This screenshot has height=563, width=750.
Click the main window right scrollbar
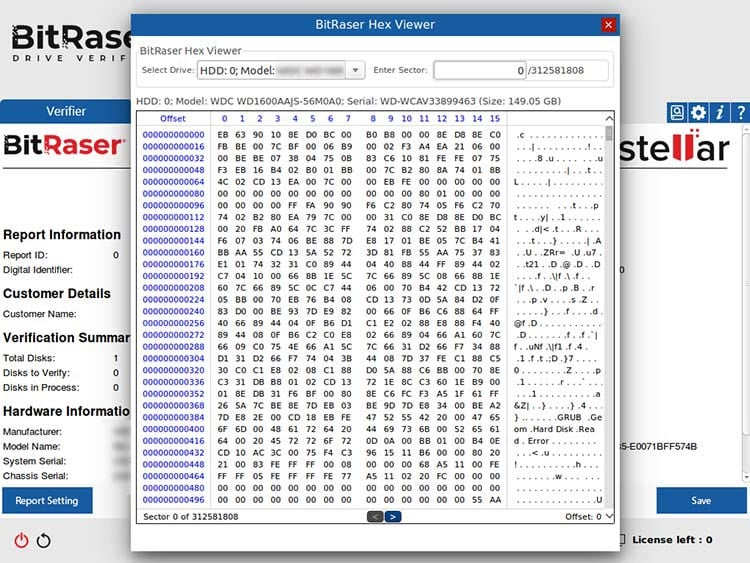[747, 303]
